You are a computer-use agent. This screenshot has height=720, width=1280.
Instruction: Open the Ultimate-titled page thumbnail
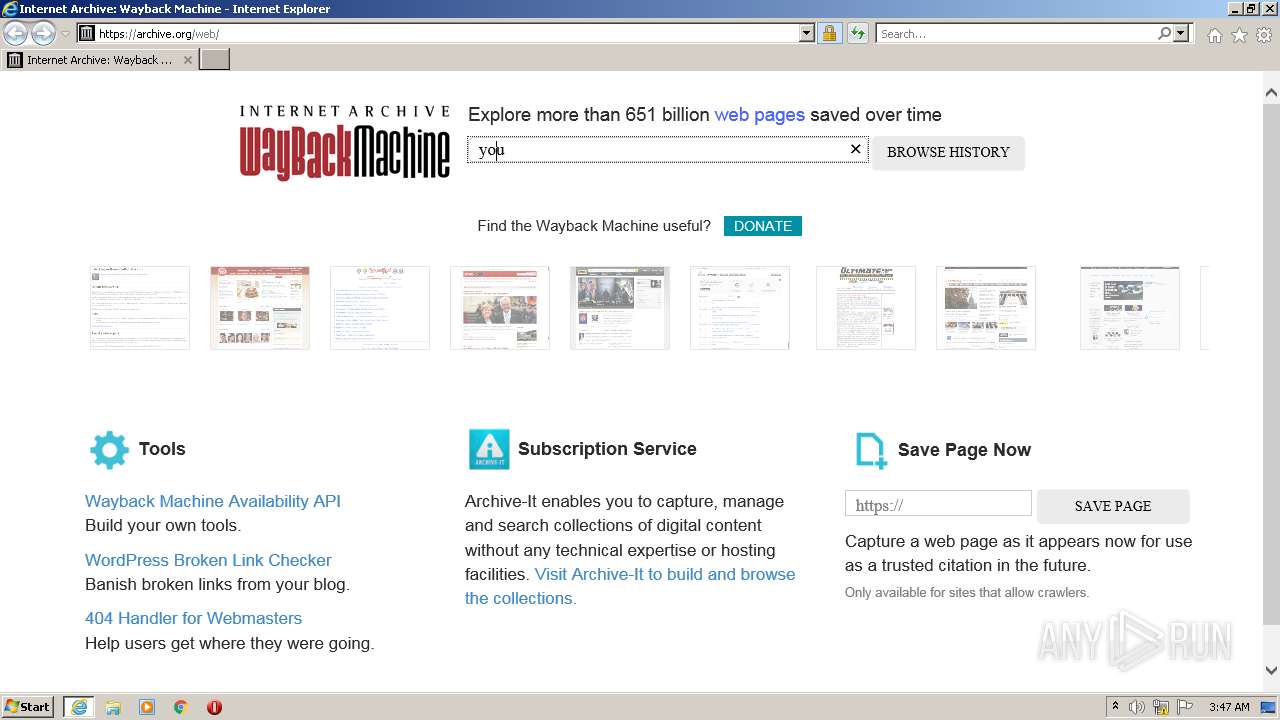tap(866, 308)
